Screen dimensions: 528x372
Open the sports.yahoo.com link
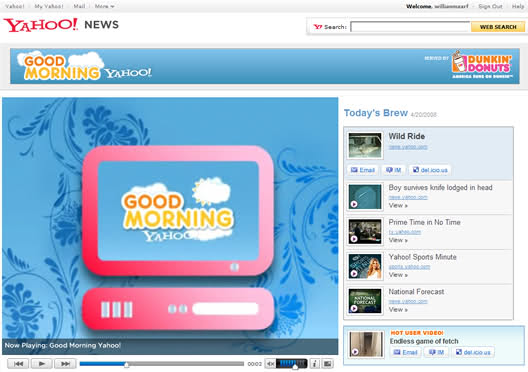point(409,267)
